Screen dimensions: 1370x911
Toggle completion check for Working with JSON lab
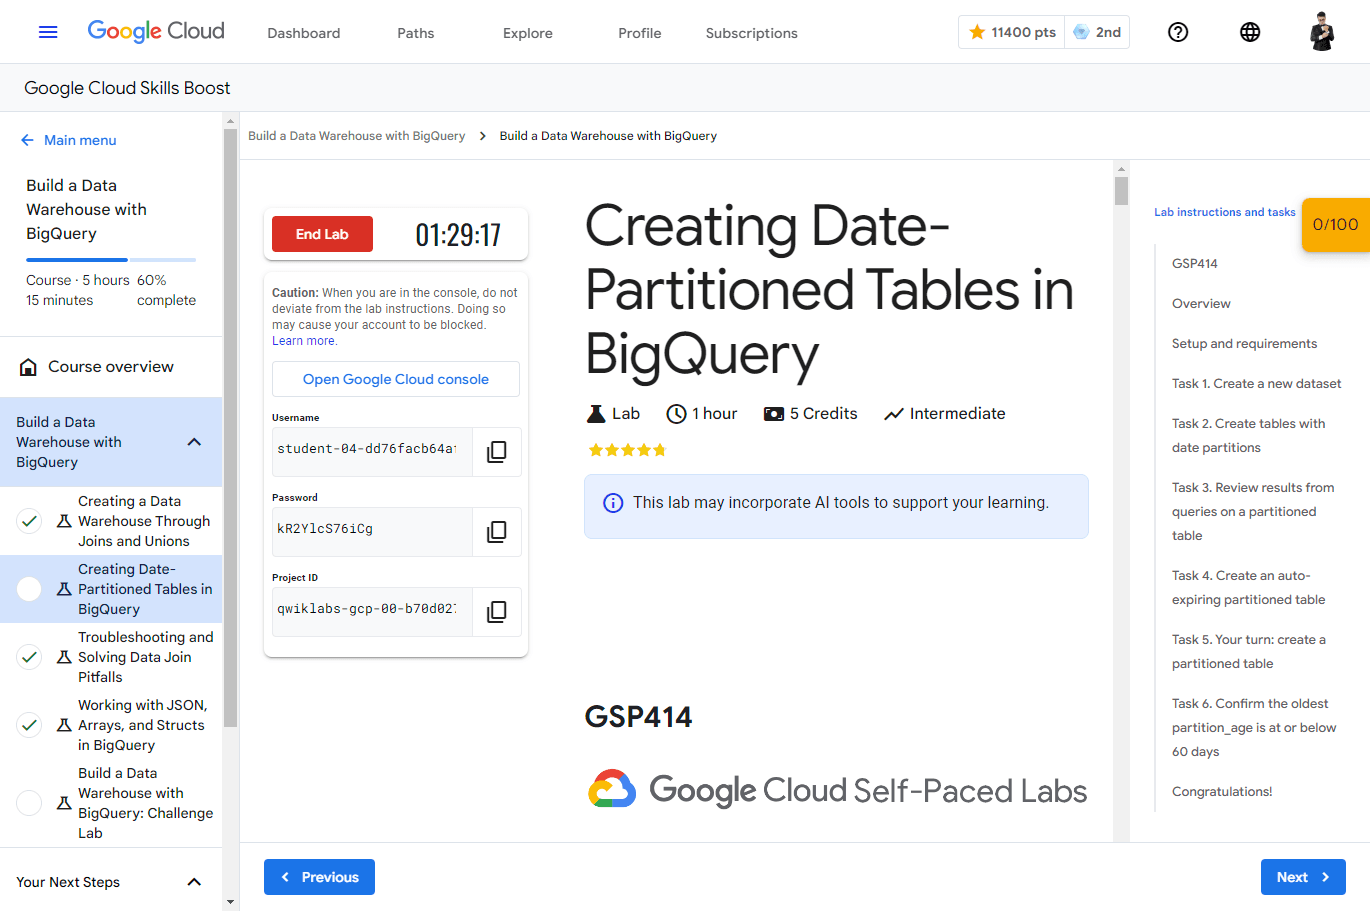click(29, 725)
